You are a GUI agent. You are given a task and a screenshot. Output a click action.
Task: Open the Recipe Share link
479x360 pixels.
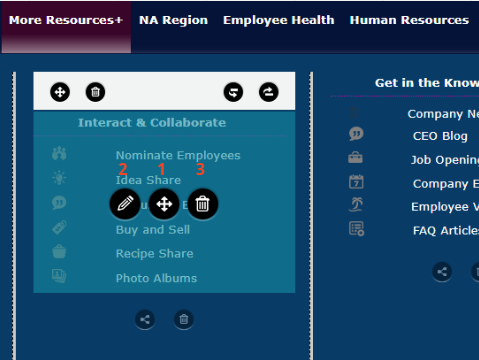[x=155, y=254]
